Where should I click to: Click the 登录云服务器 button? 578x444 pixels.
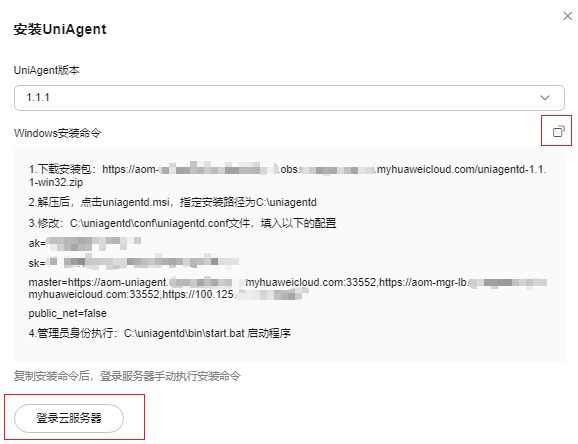[69, 418]
